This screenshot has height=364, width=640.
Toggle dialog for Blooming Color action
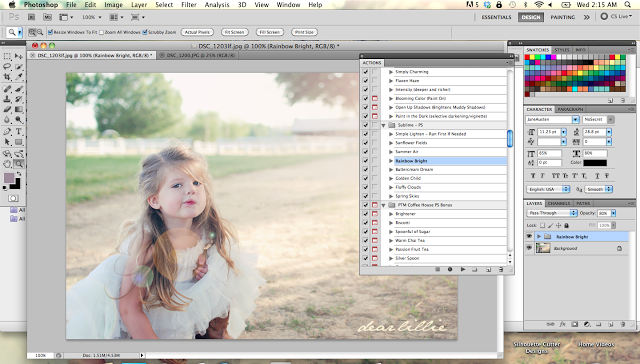coord(375,98)
